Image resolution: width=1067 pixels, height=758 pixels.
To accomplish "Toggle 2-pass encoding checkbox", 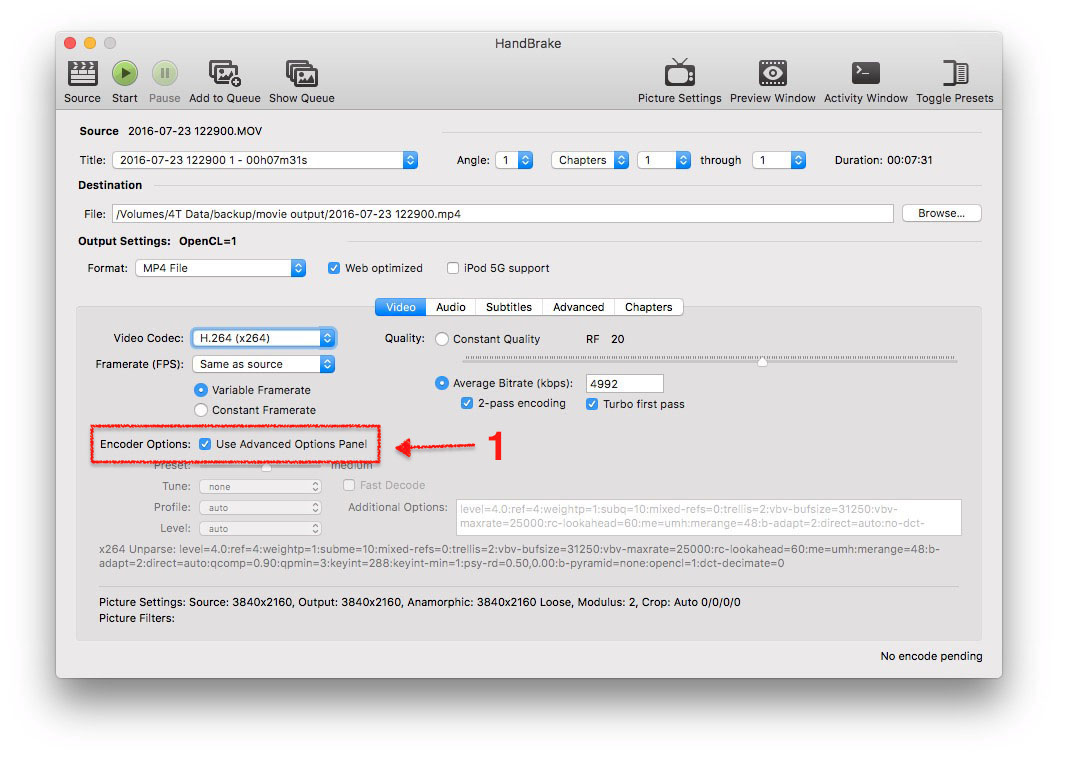I will [467, 403].
